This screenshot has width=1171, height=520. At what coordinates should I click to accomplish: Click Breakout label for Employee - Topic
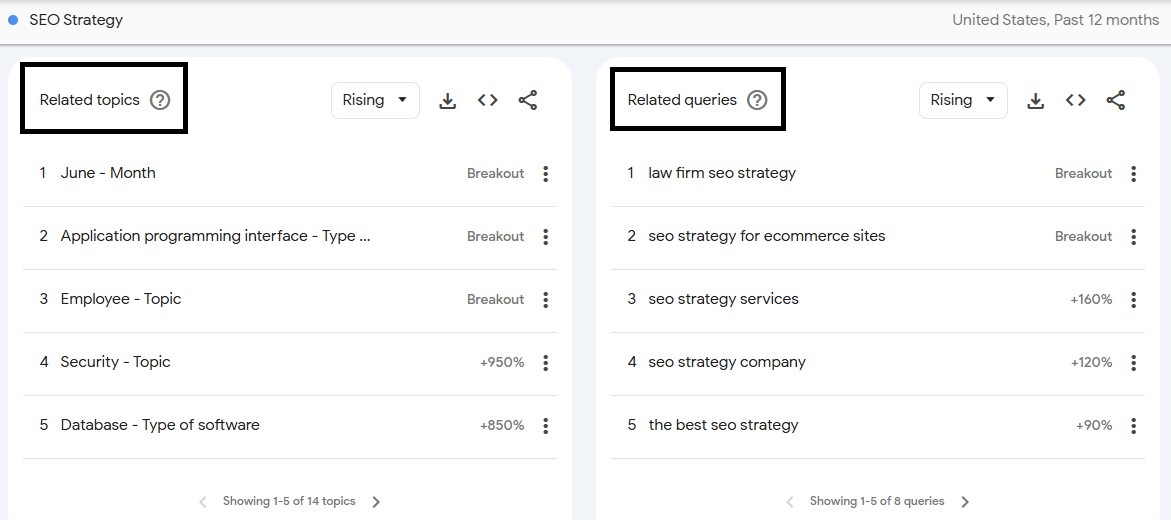tap(496, 300)
